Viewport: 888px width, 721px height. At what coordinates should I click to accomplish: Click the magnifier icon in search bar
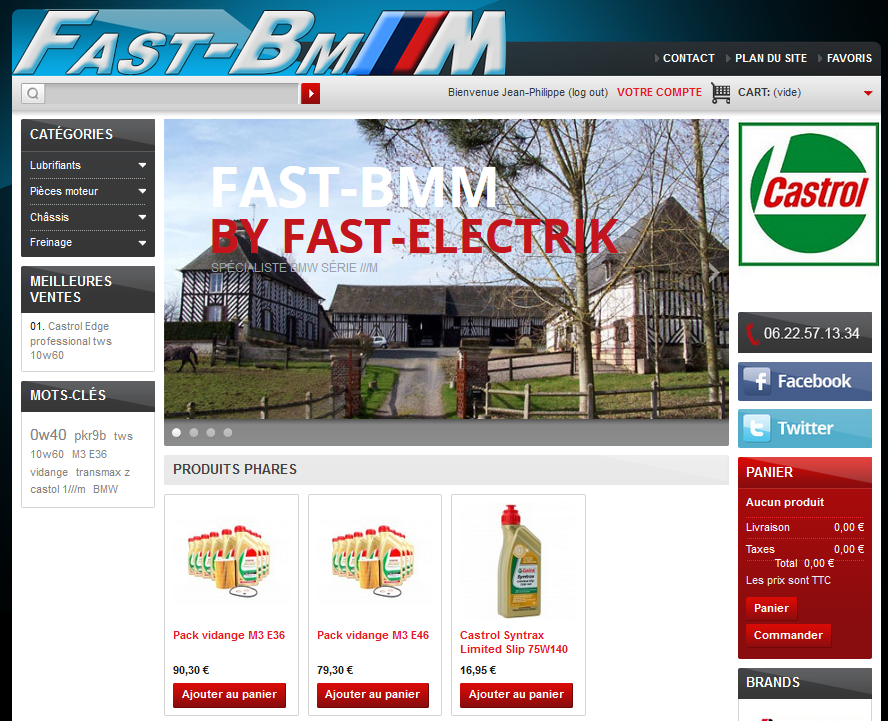click(x=33, y=93)
